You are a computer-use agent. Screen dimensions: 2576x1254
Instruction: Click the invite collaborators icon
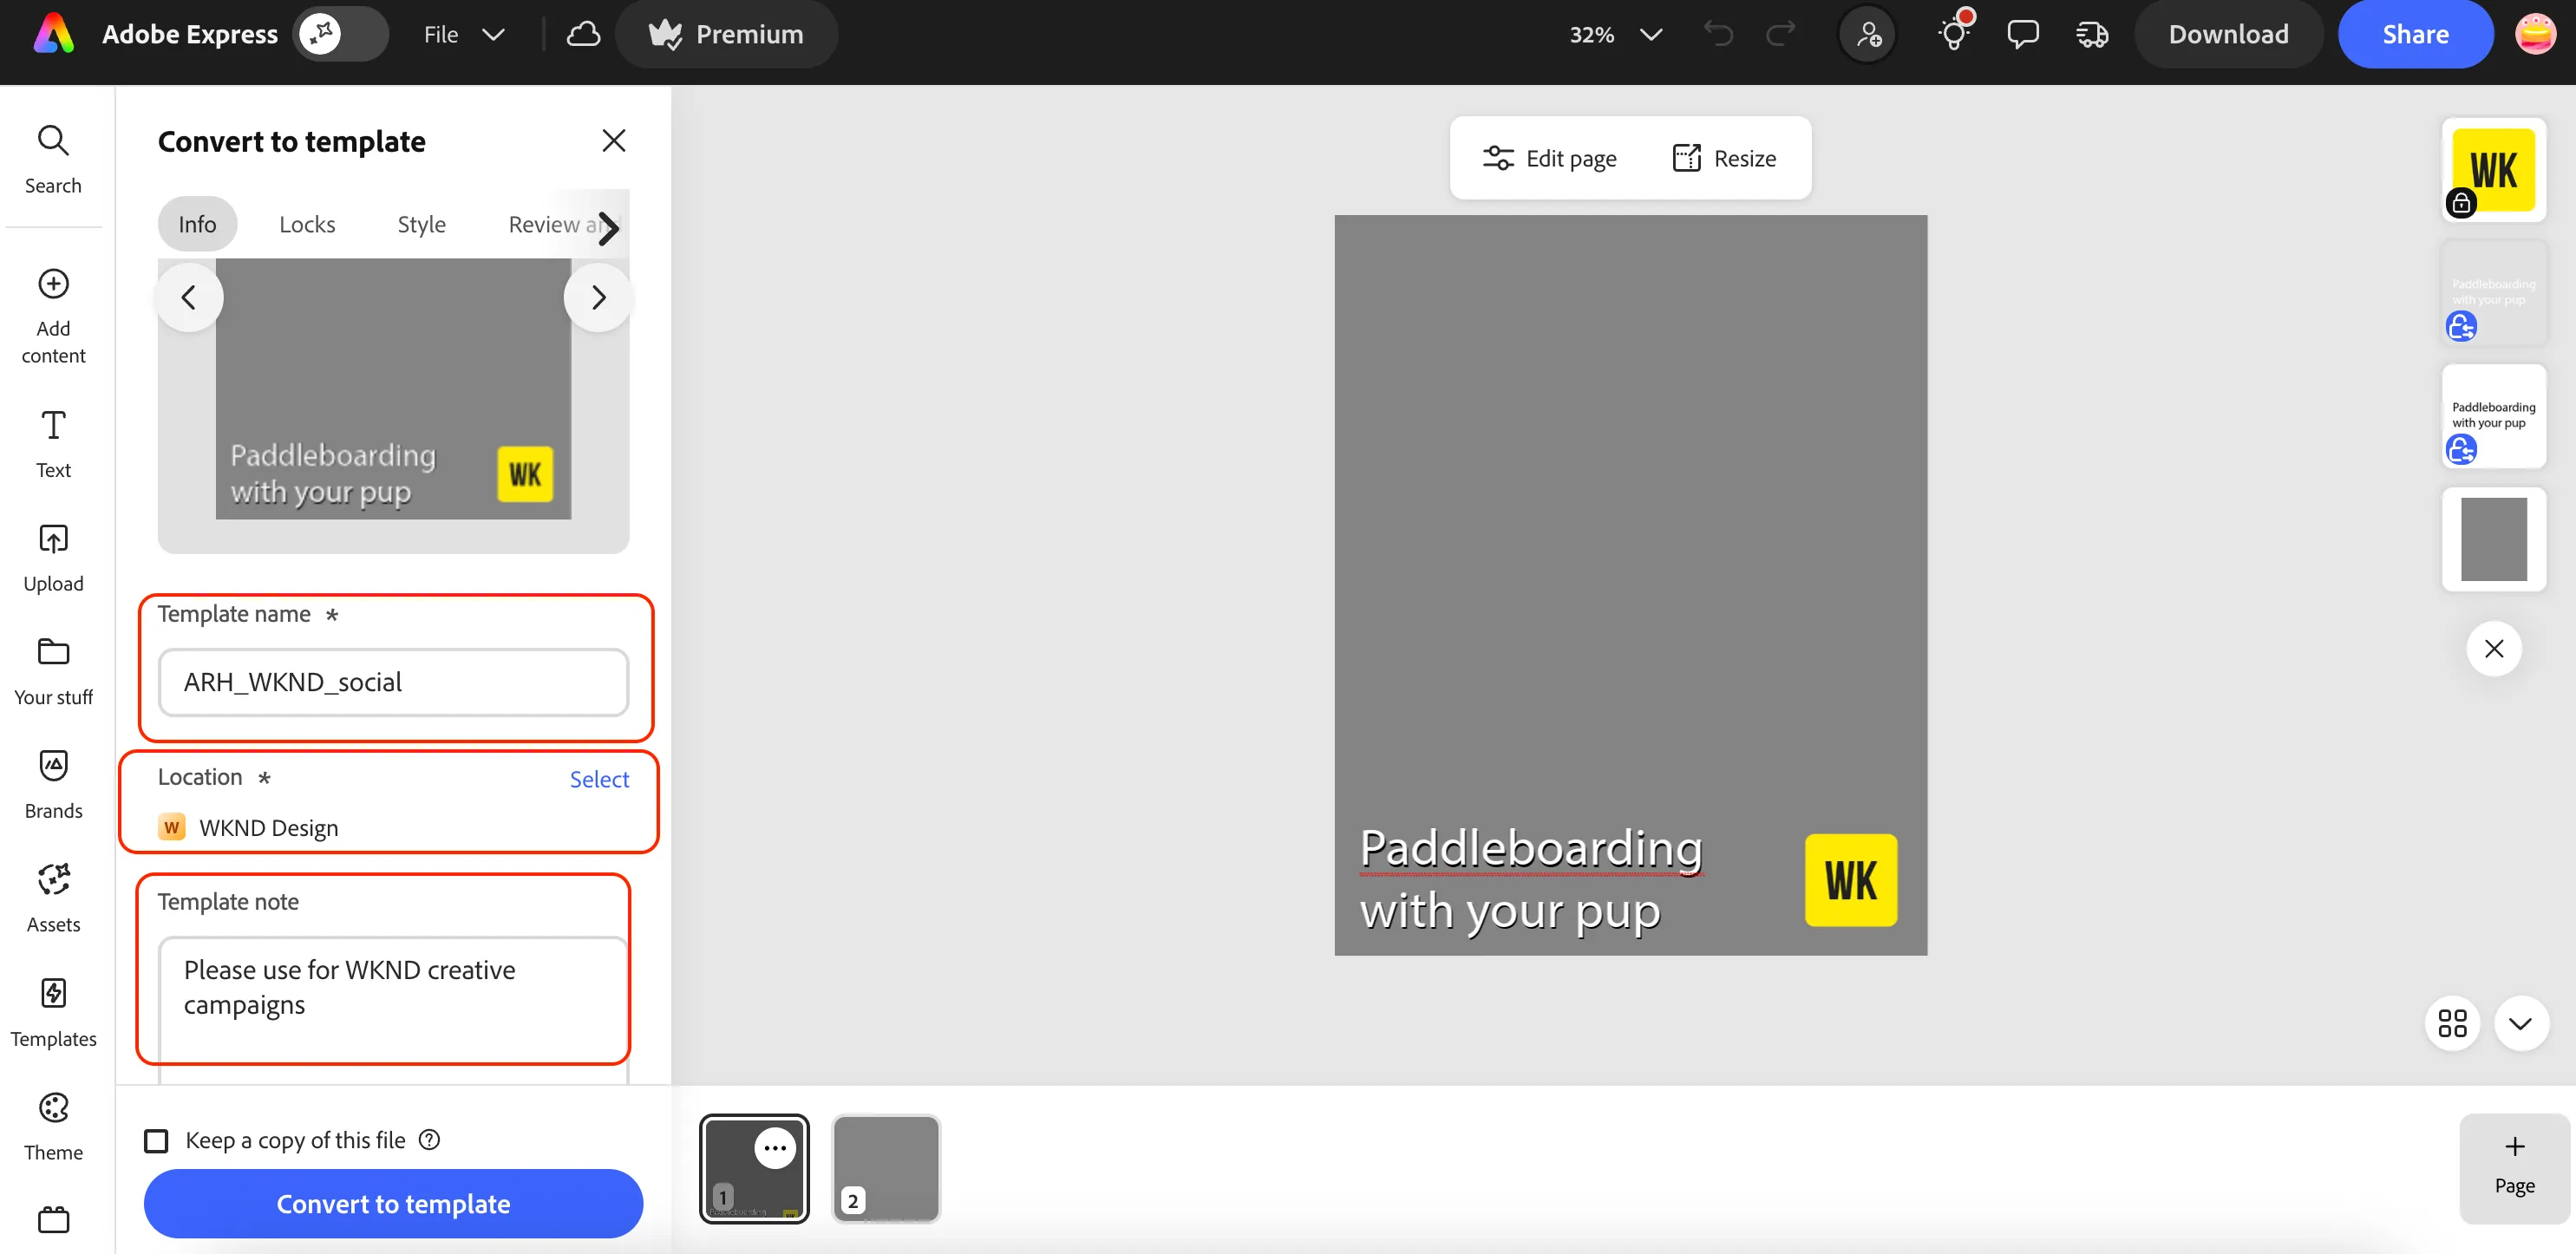coord(1867,34)
